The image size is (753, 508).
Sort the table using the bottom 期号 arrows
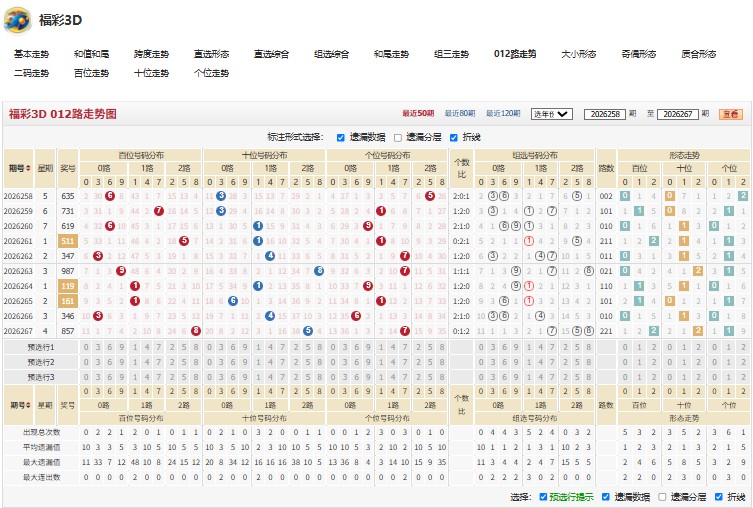coord(28,405)
